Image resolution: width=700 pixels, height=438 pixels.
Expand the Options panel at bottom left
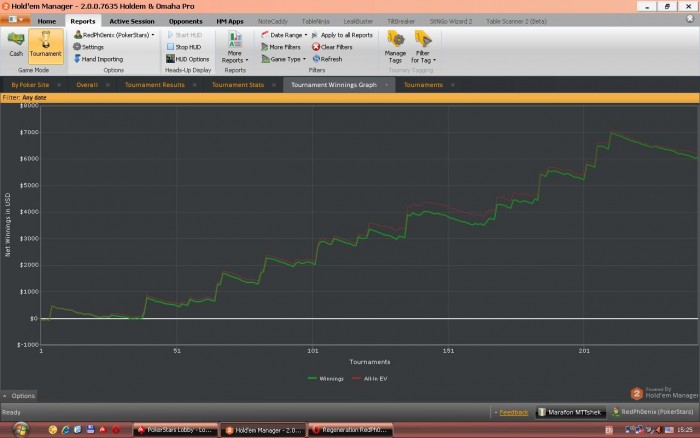[19, 396]
